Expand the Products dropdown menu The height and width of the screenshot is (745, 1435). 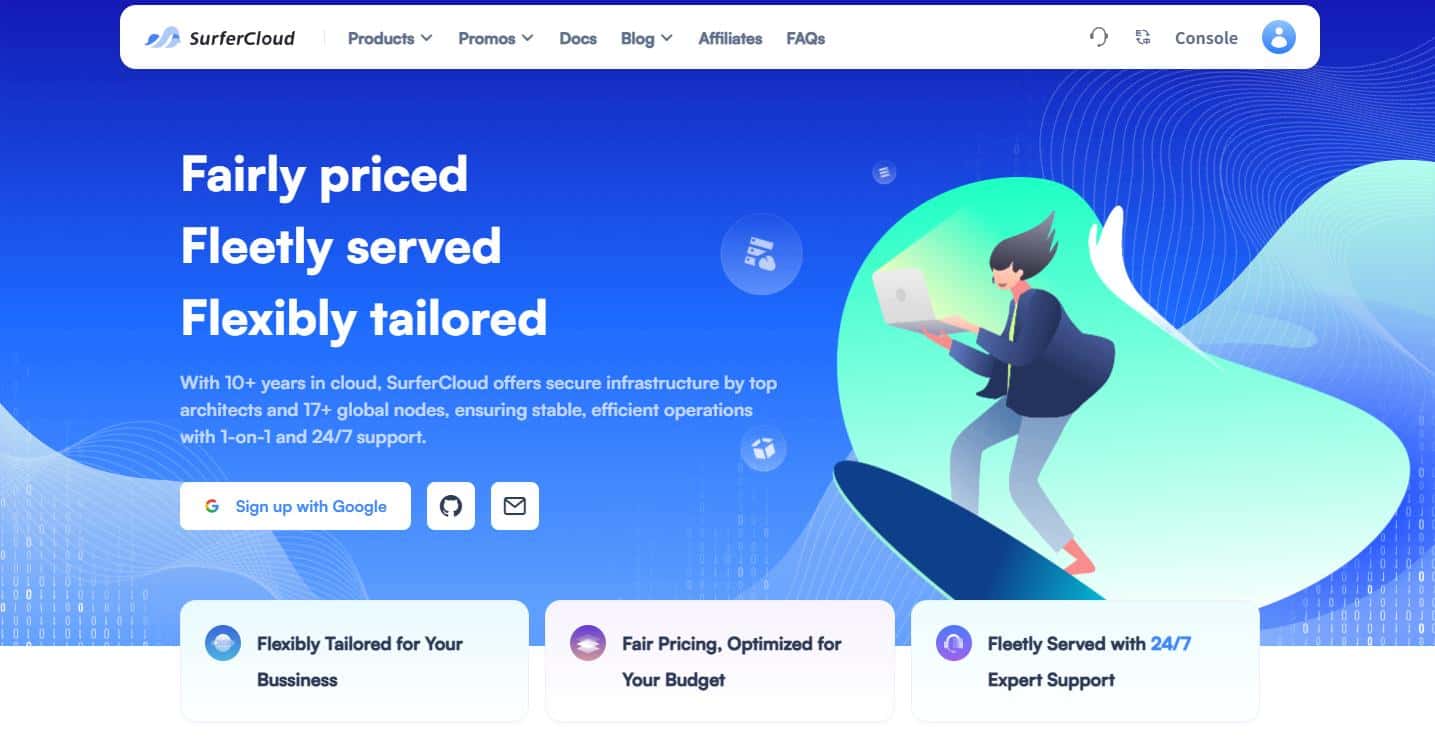[x=390, y=38]
